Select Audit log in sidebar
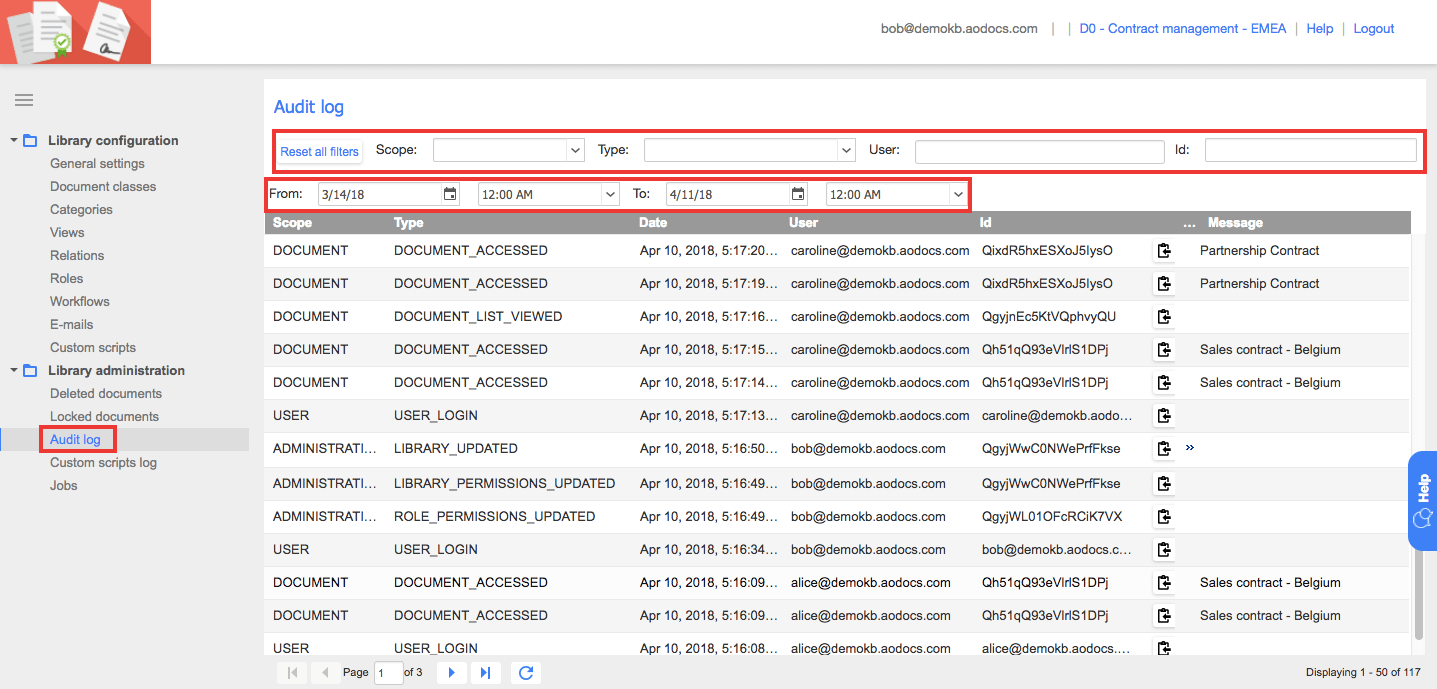The width and height of the screenshot is (1437, 689). click(x=76, y=440)
